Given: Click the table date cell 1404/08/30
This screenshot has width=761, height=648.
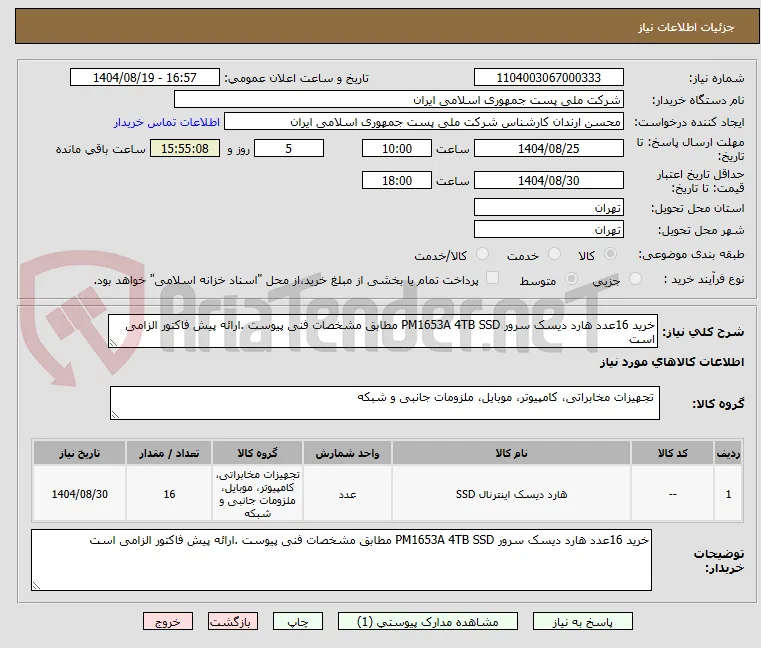Looking at the screenshot, I should 80,494.
